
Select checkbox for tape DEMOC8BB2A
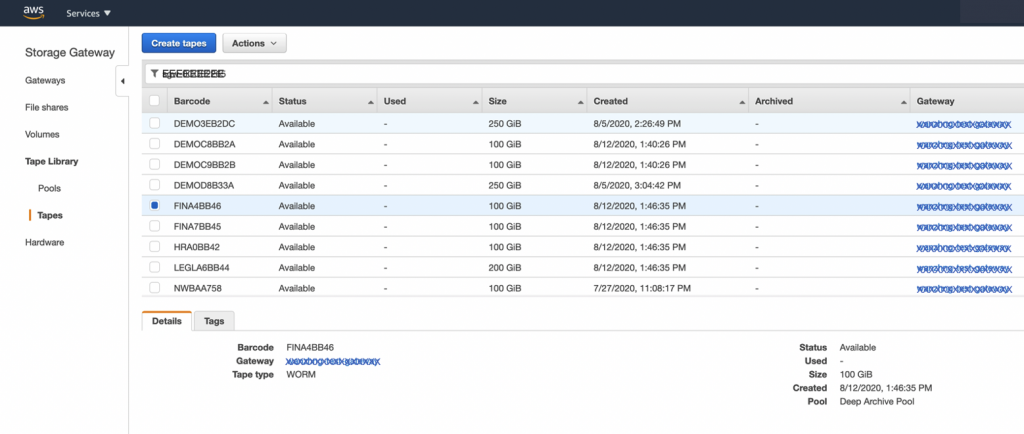pos(154,144)
